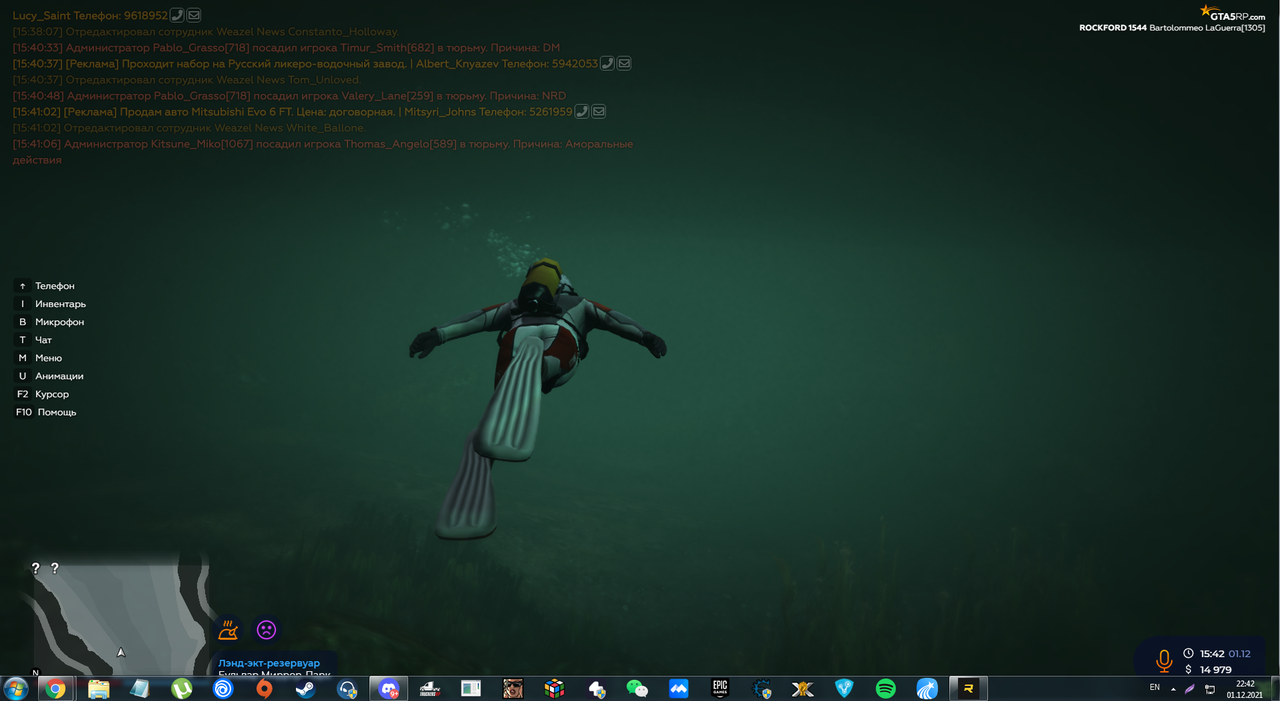Viewport: 1280px width, 701px height.
Task: Click the 14 979 money balance
Action: [x=1215, y=669]
